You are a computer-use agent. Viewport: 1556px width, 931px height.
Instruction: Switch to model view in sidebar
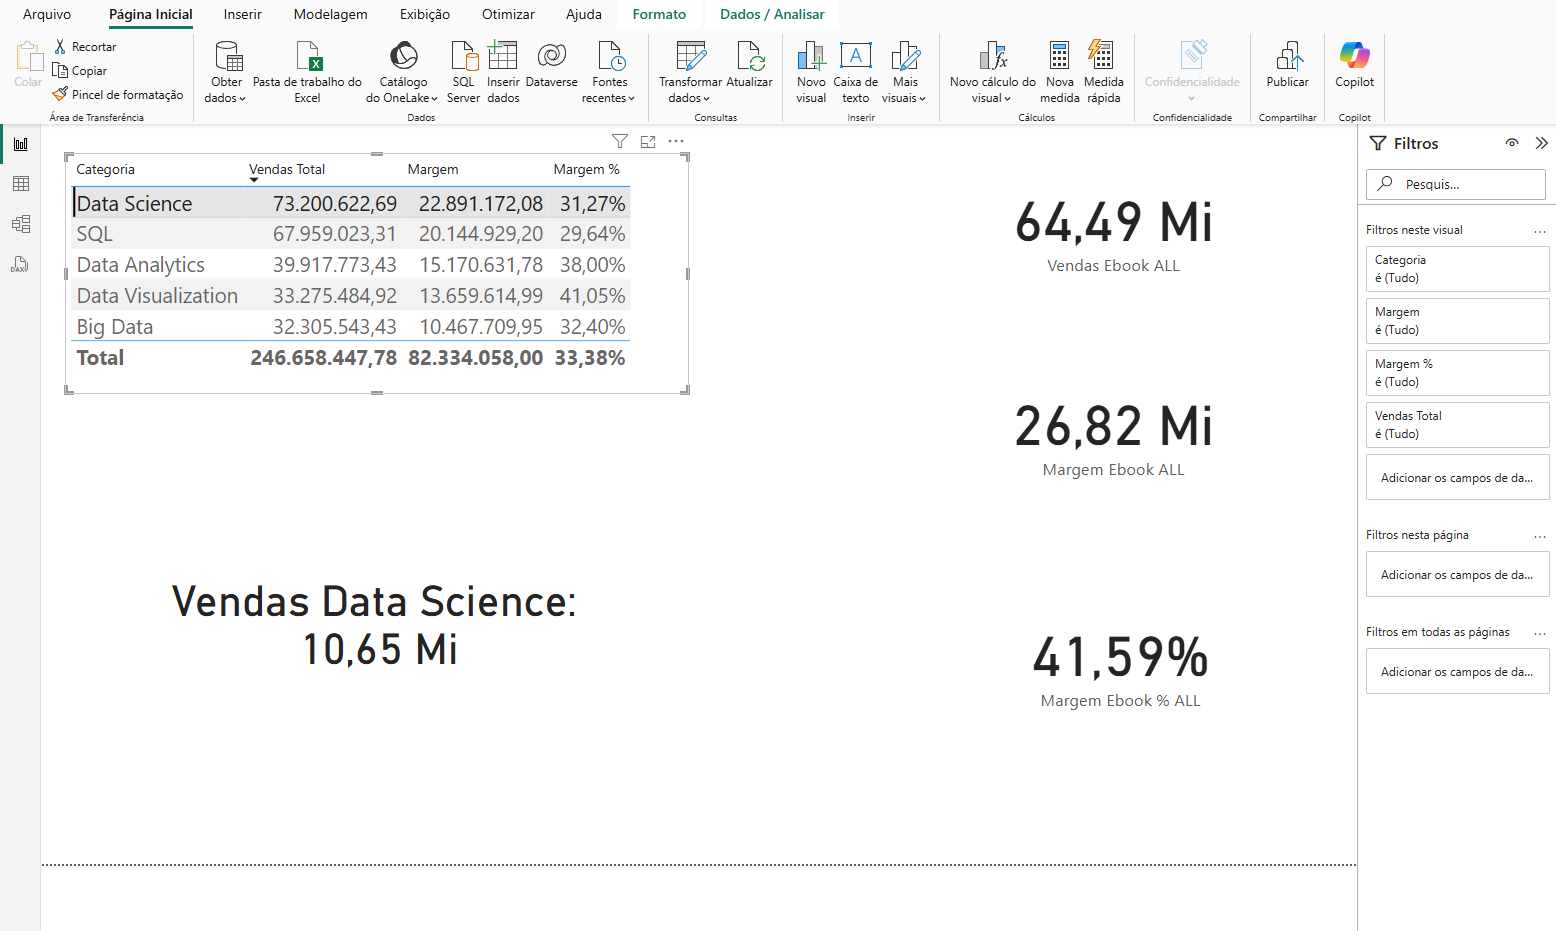point(20,224)
